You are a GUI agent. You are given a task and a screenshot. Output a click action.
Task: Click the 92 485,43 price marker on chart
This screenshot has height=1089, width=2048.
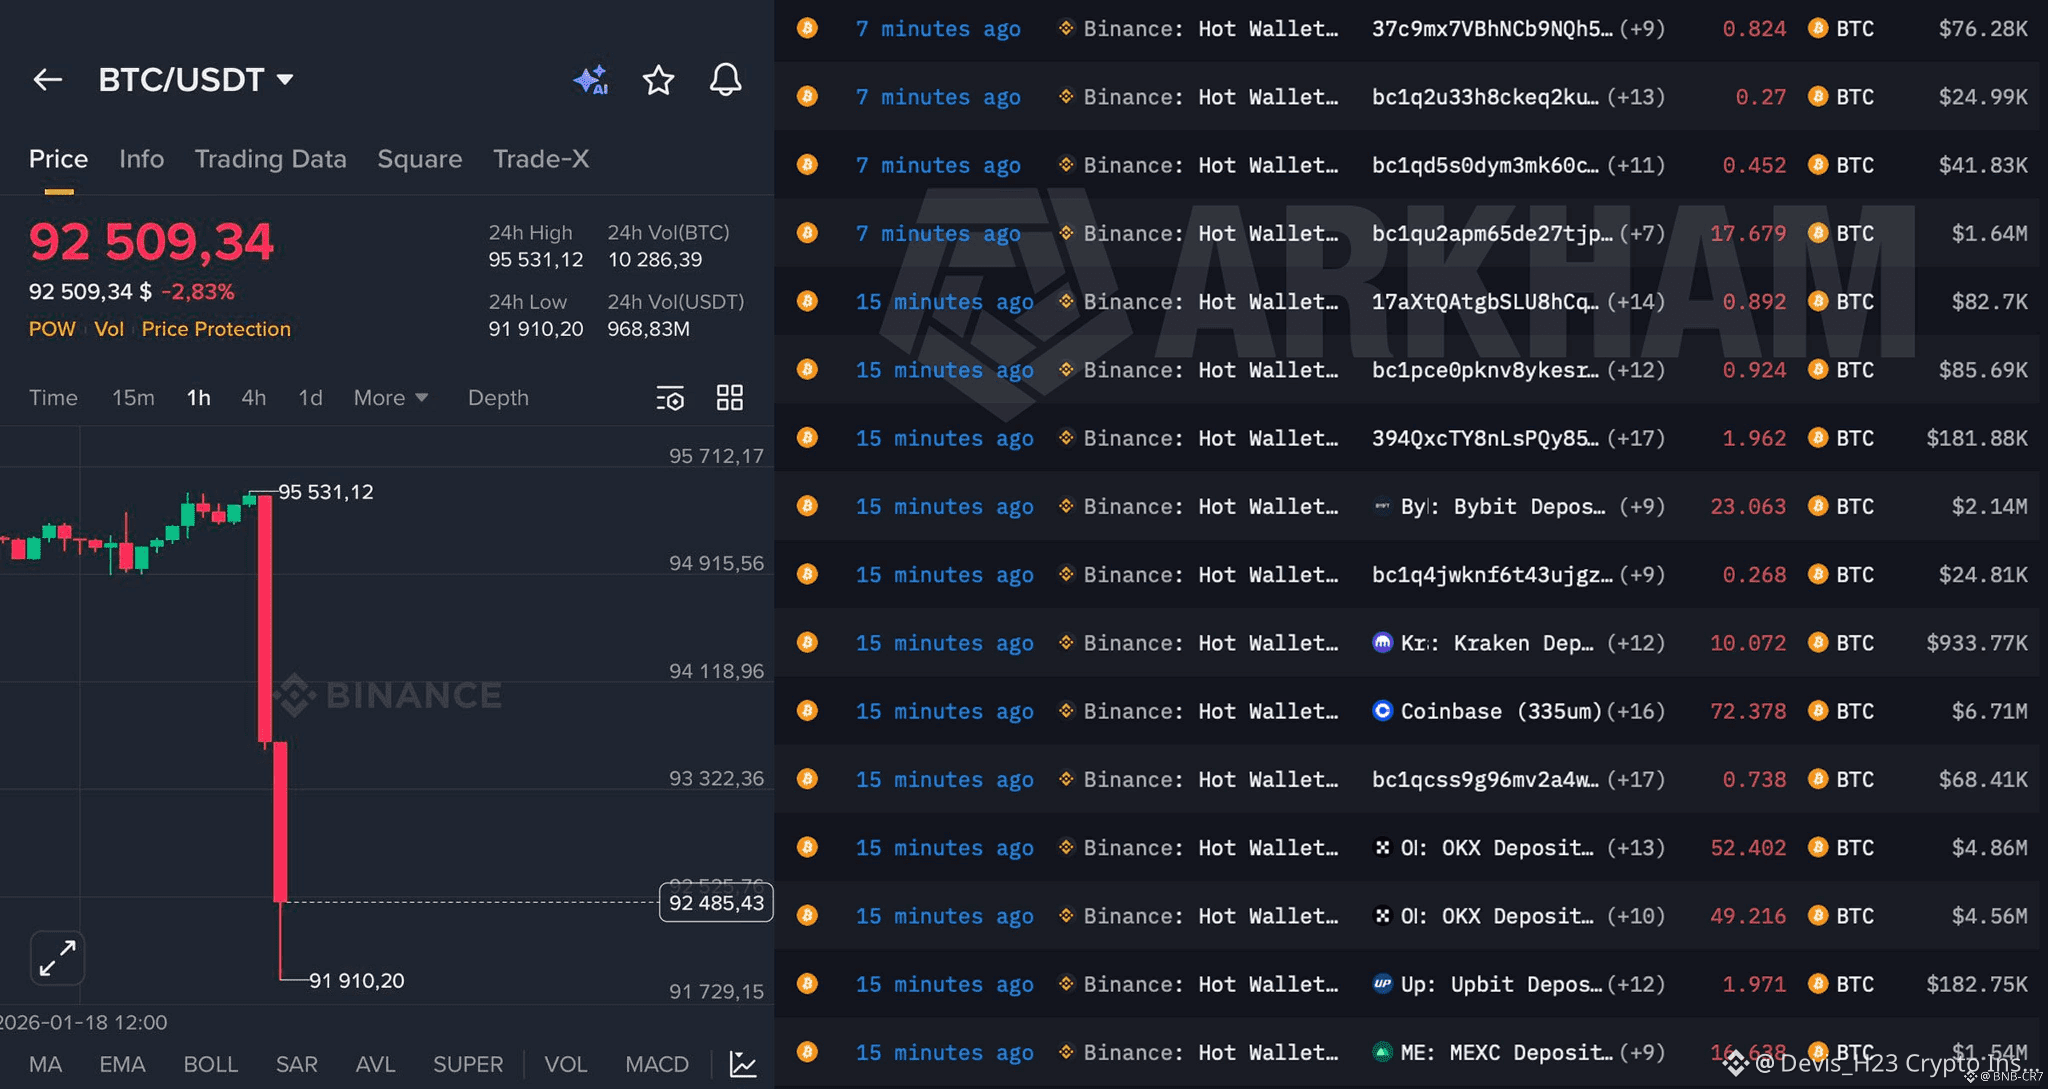[x=715, y=902]
